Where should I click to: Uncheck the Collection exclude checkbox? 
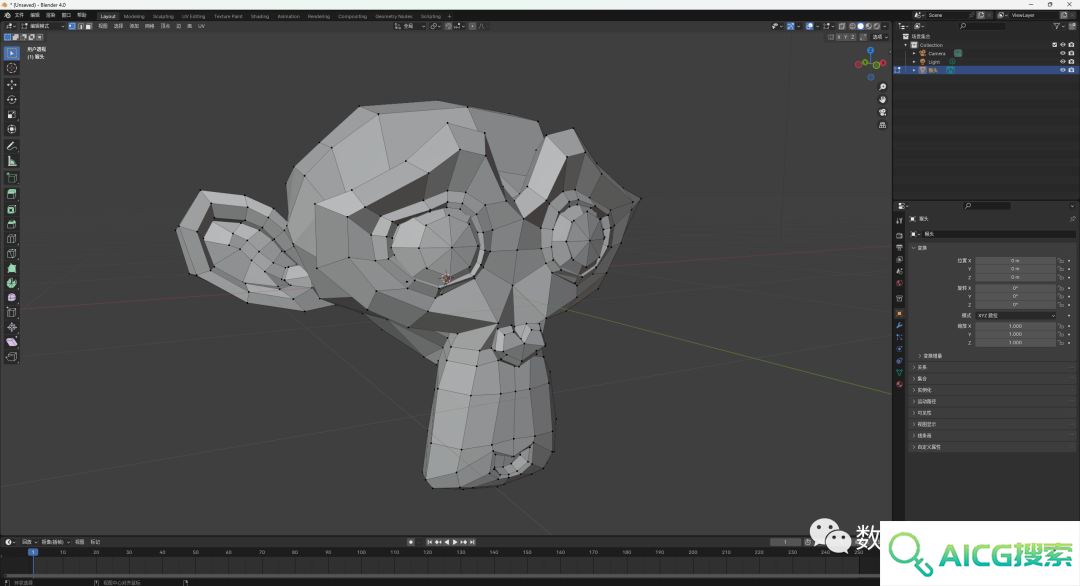1055,45
